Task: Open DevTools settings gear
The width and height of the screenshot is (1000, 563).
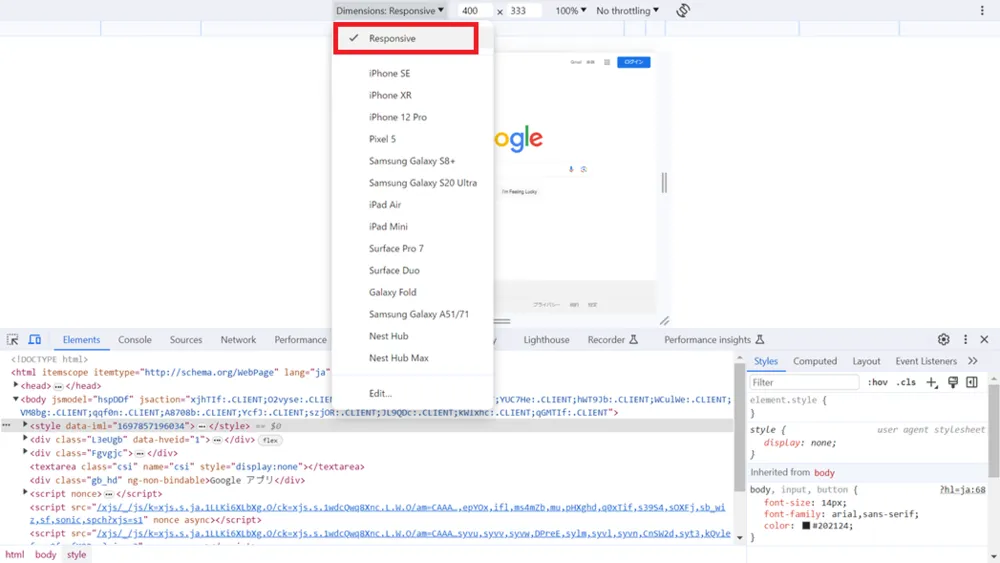Action: point(943,340)
